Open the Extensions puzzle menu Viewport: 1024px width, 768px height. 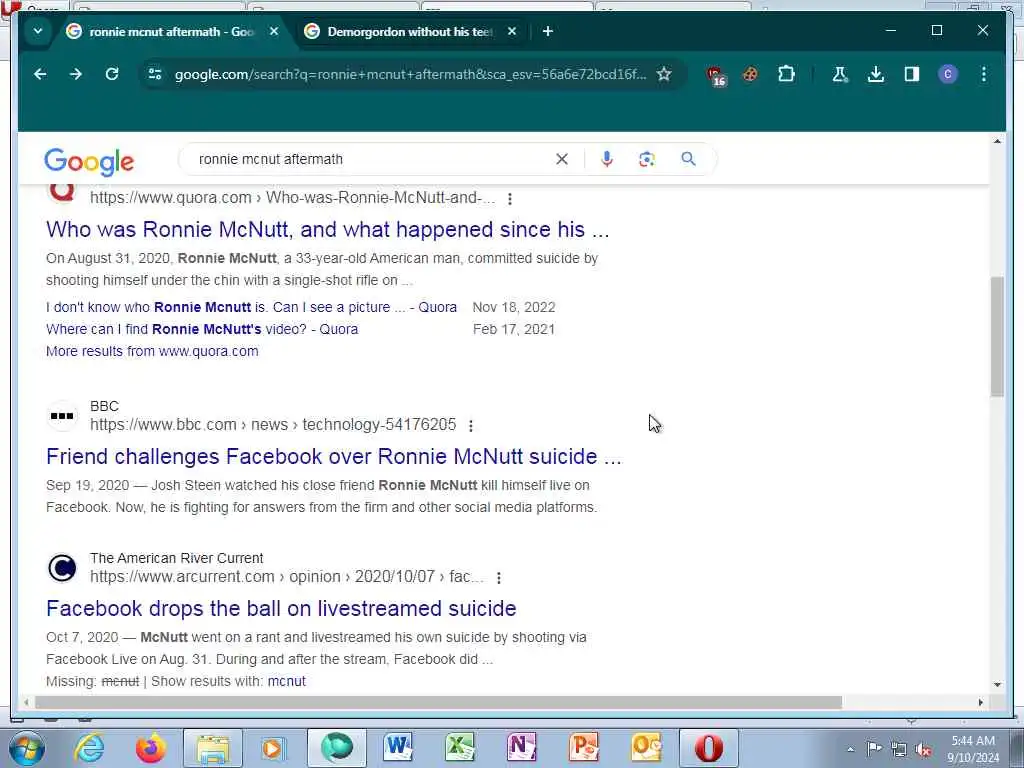coord(786,74)
